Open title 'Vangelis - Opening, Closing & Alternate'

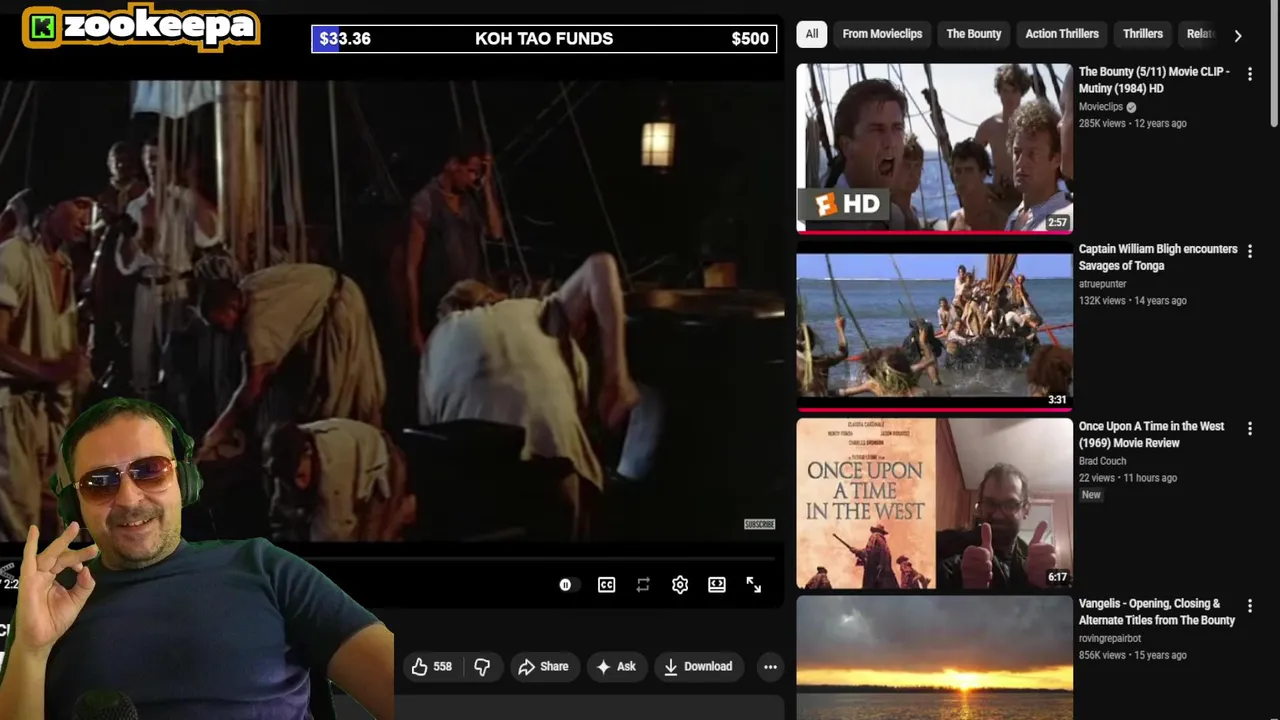tap(1157, 611)
